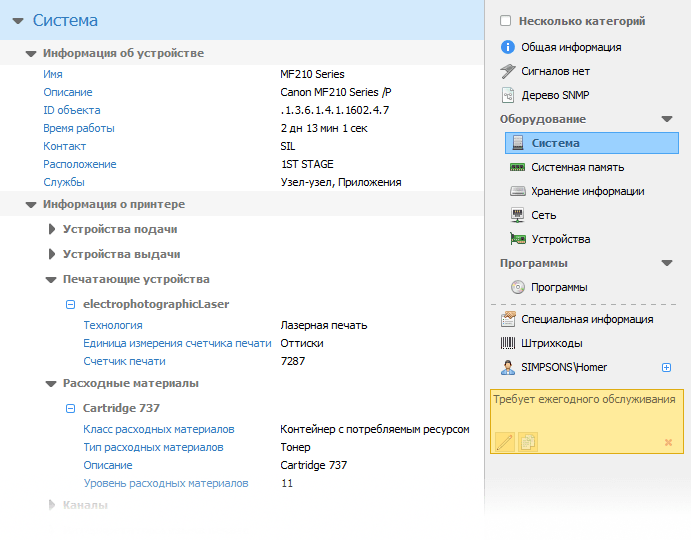Screen dimensions: 691x540
Task: Enable the Несколько категорий checkbox
Action: point(505,21)
